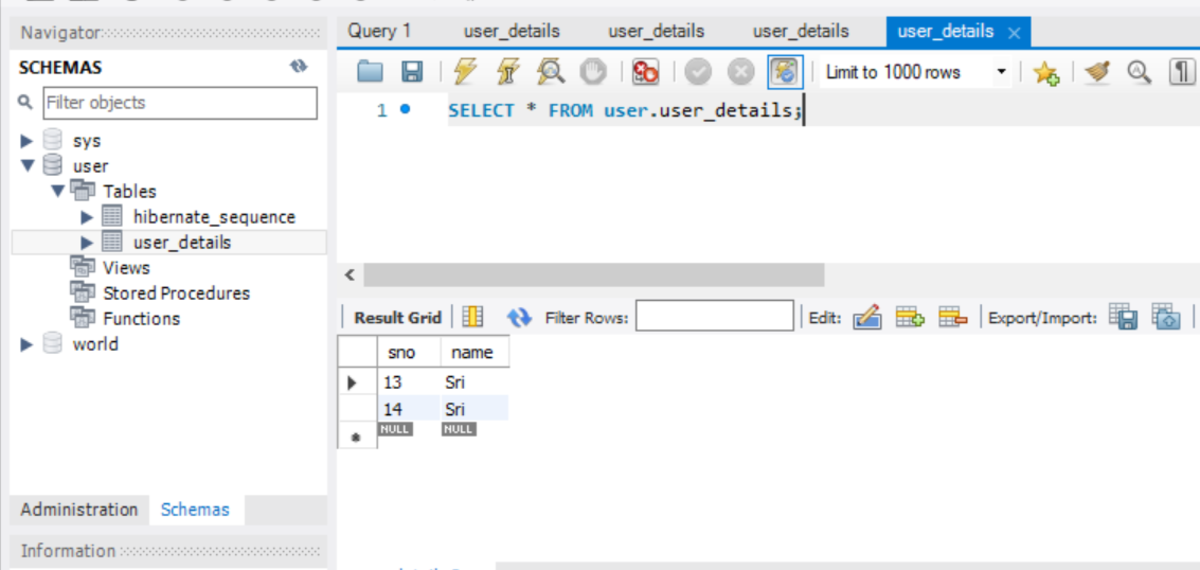The image size is (1200, 570).
Task: Collapse the user schema tree node
Action: [x=27, y=166]
